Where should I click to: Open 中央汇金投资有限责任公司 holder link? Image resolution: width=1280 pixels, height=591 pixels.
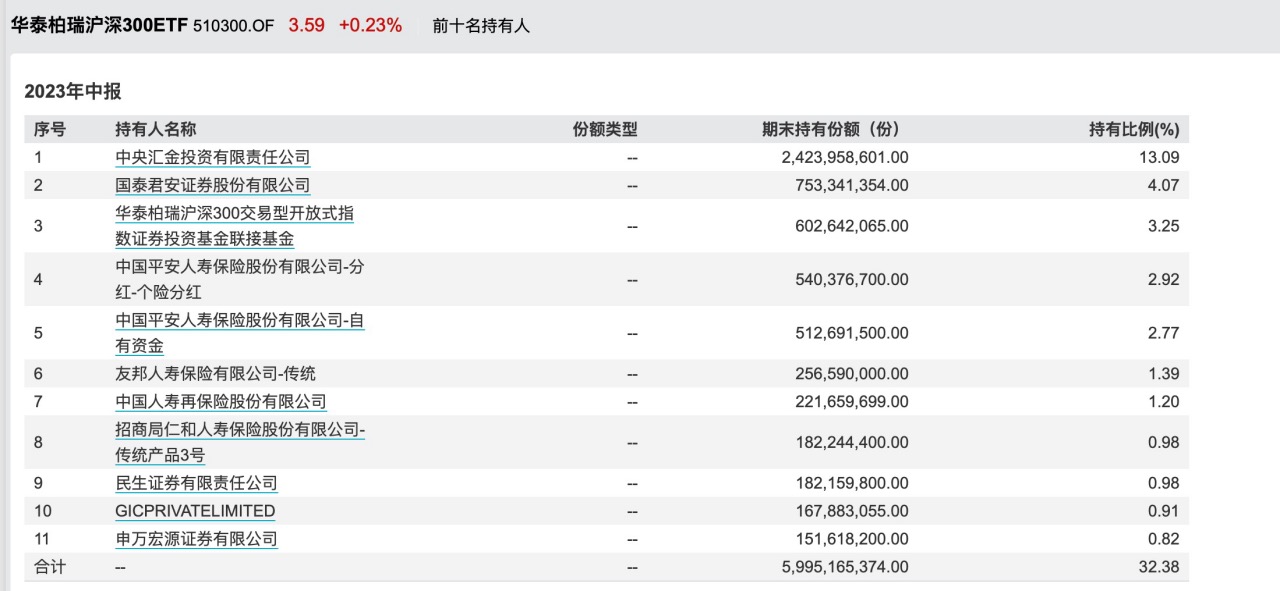click(213, 157)
